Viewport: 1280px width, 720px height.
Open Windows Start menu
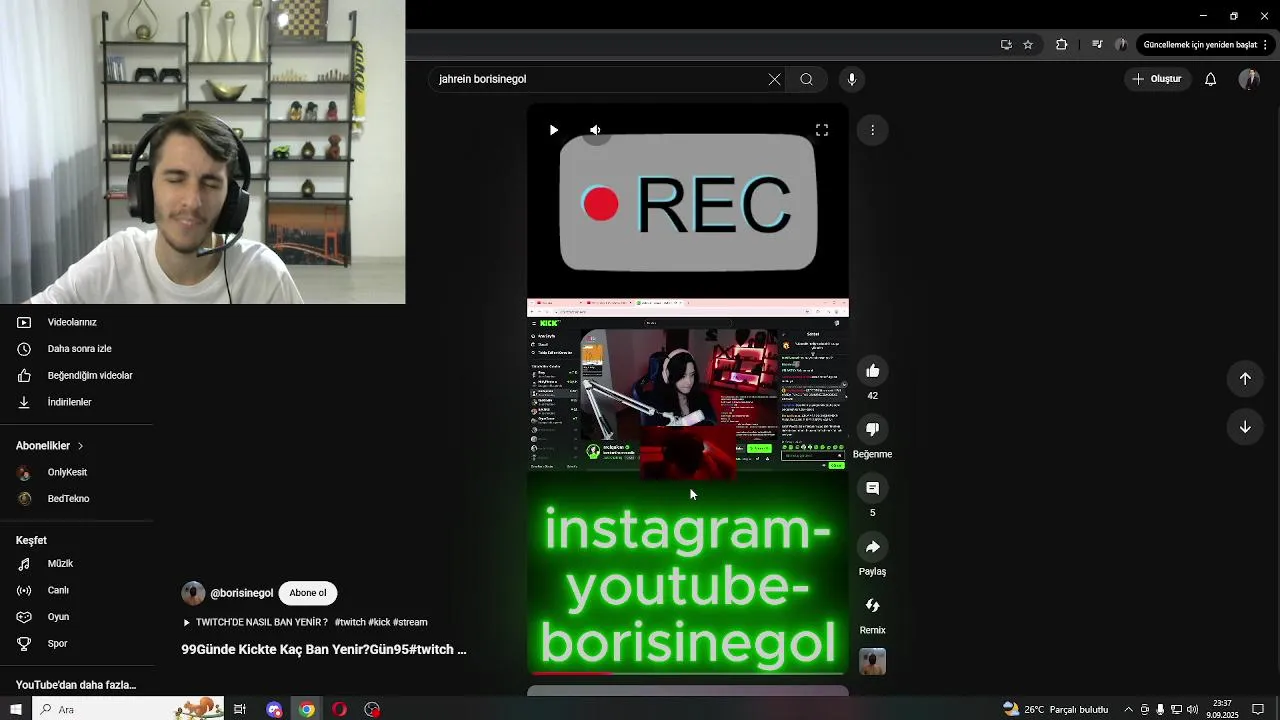15,709
